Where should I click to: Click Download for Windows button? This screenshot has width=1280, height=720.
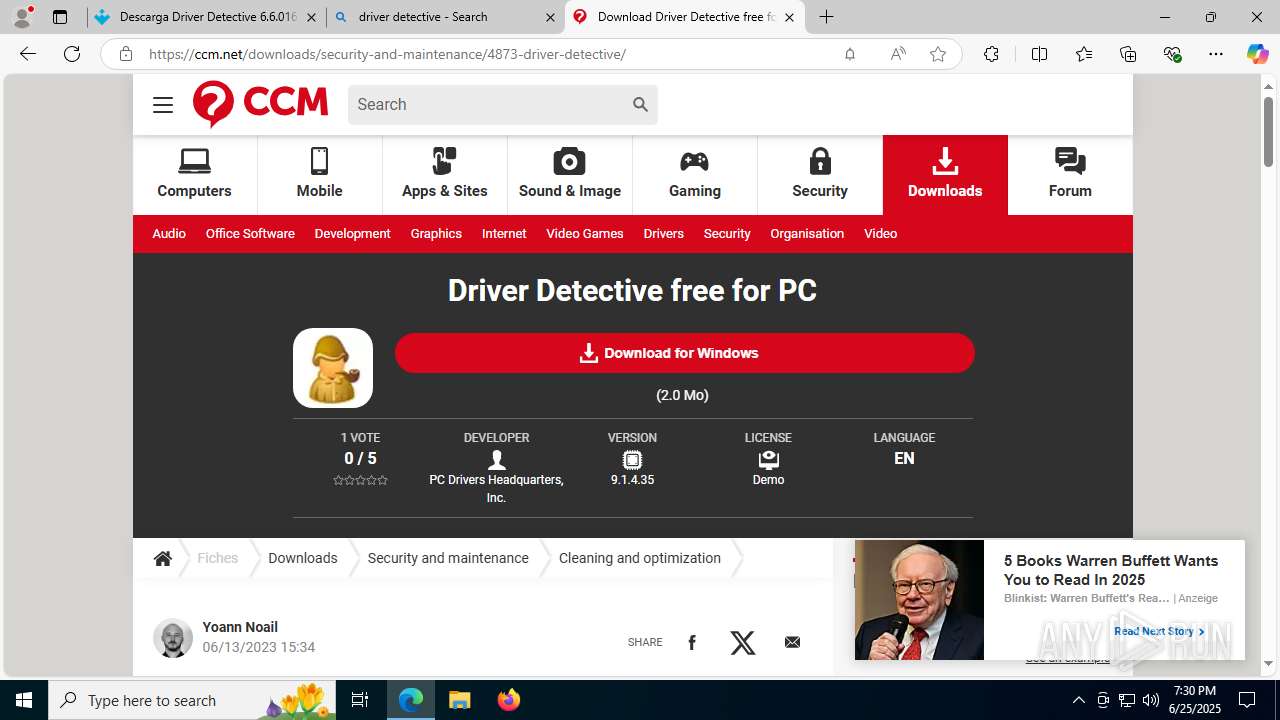(684, 353)
